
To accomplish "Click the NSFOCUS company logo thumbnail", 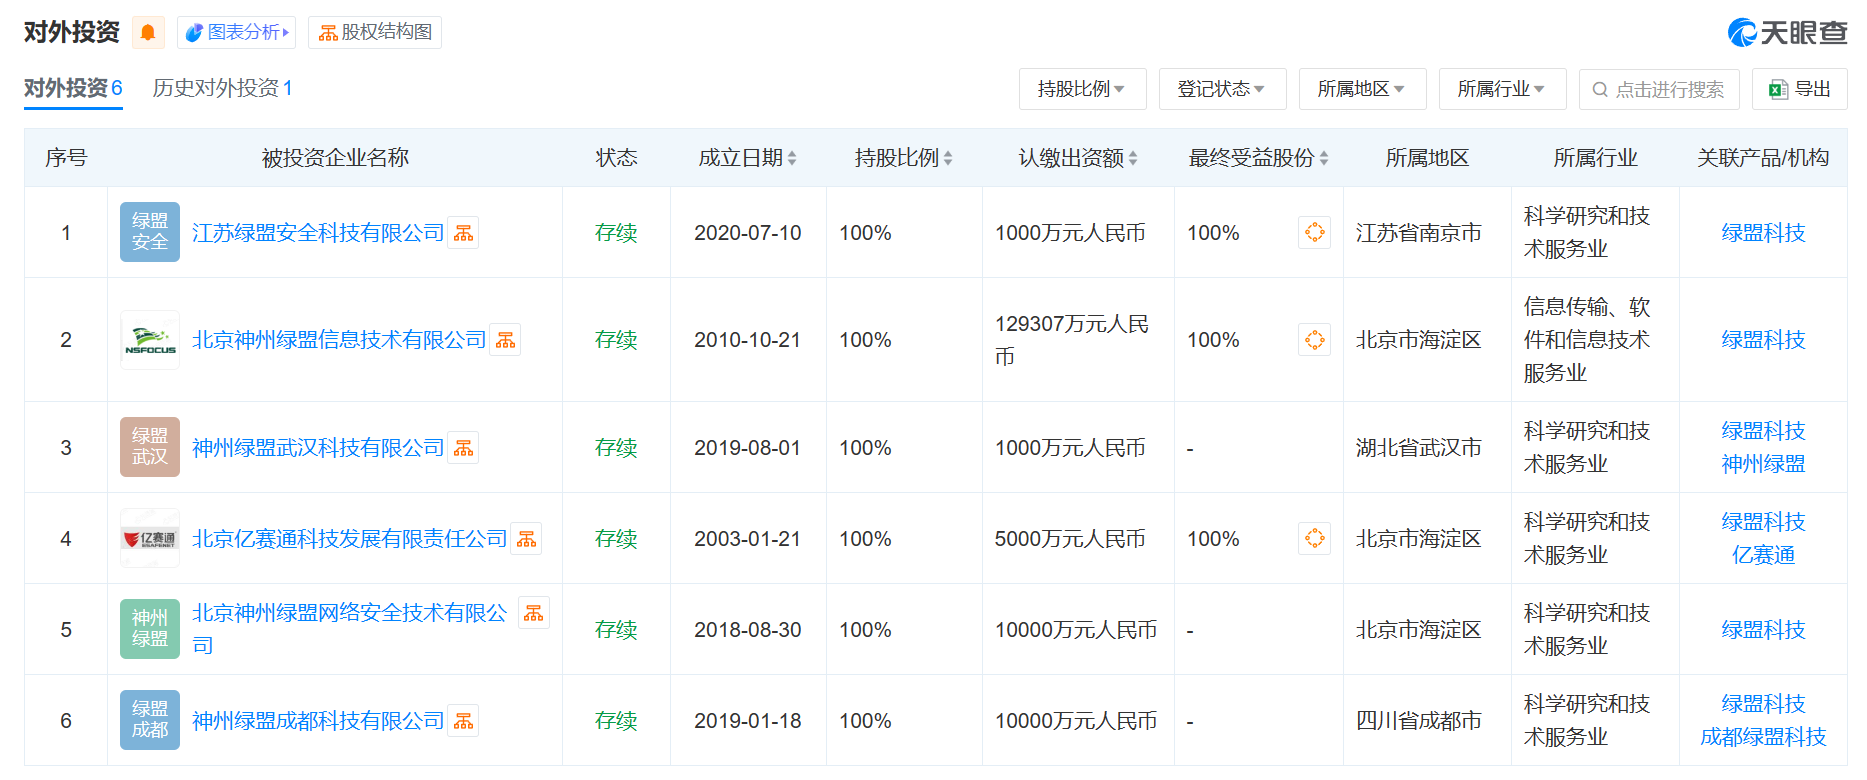I will tap(150, 340).
